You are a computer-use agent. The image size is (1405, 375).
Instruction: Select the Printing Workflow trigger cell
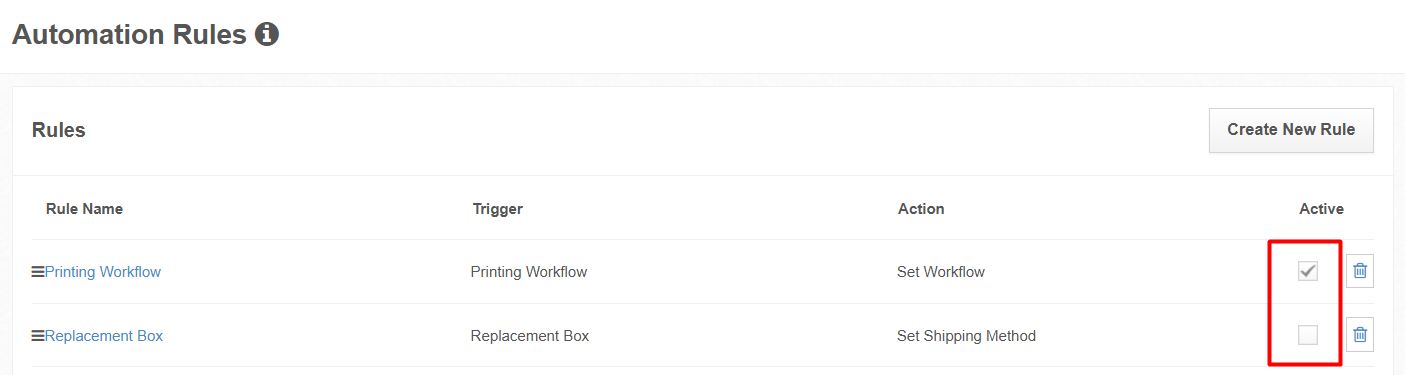click(529, 272)
